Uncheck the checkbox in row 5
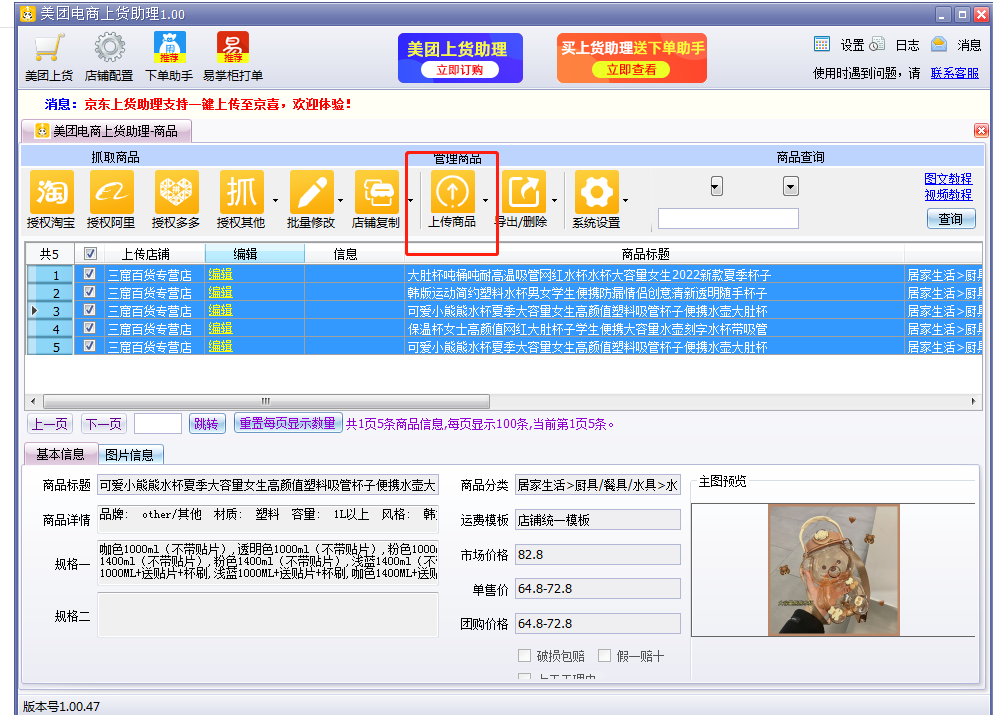The image size is (993, 715). tap(89, 346)
